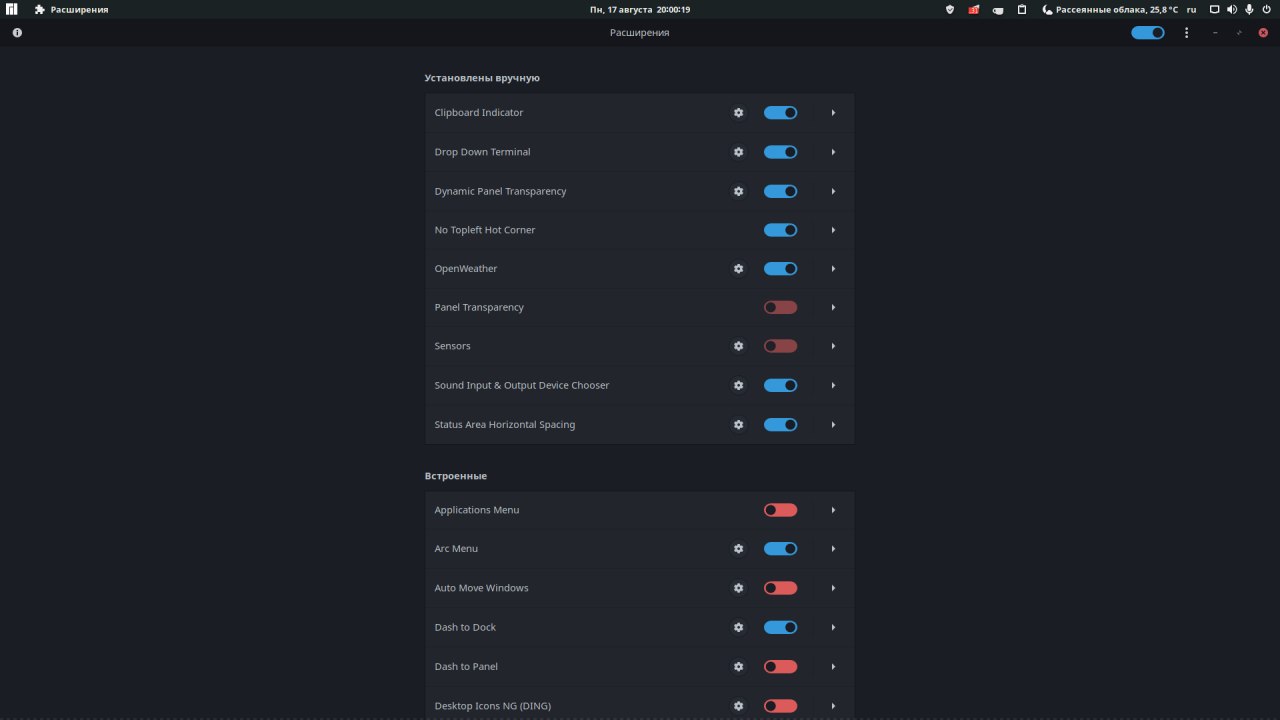The image size is (1280, 720).
Task: Click the info icon in the header bar
Action: coord(17,33)
